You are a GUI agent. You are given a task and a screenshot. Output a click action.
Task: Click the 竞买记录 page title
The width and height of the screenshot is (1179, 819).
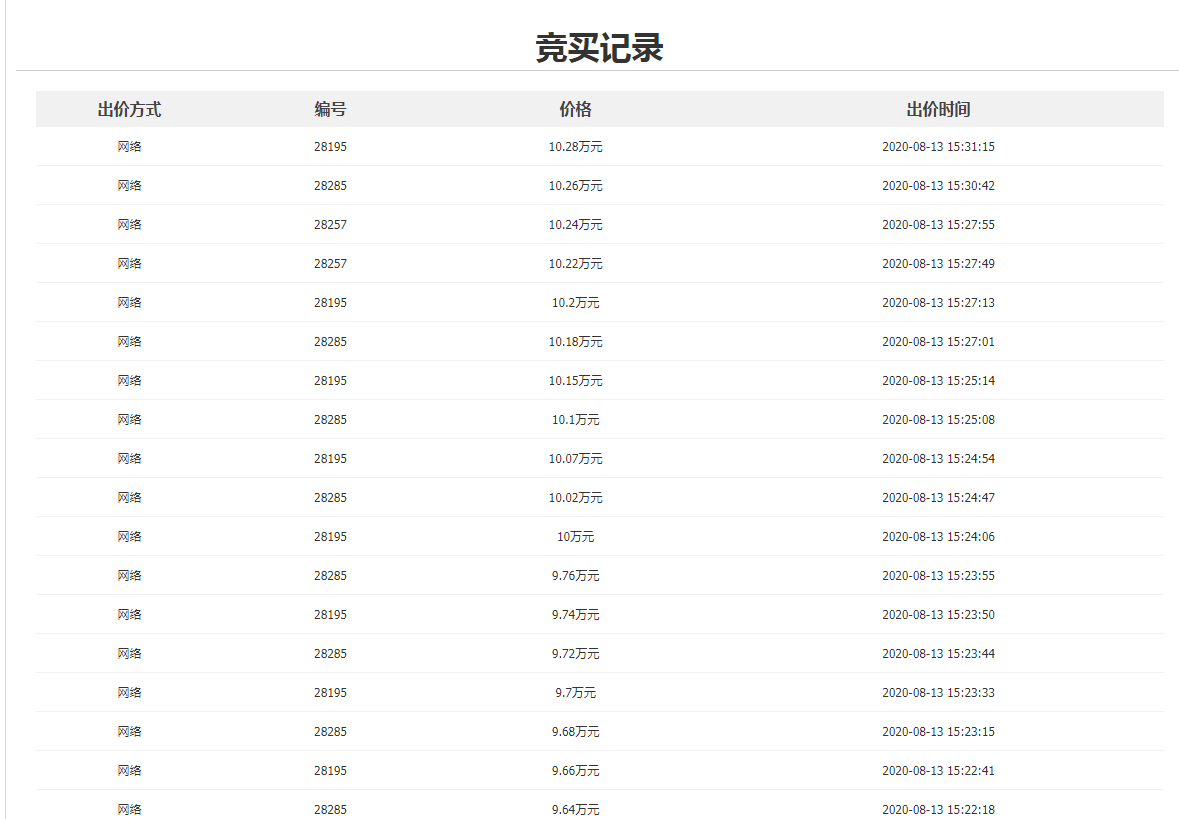599,47
